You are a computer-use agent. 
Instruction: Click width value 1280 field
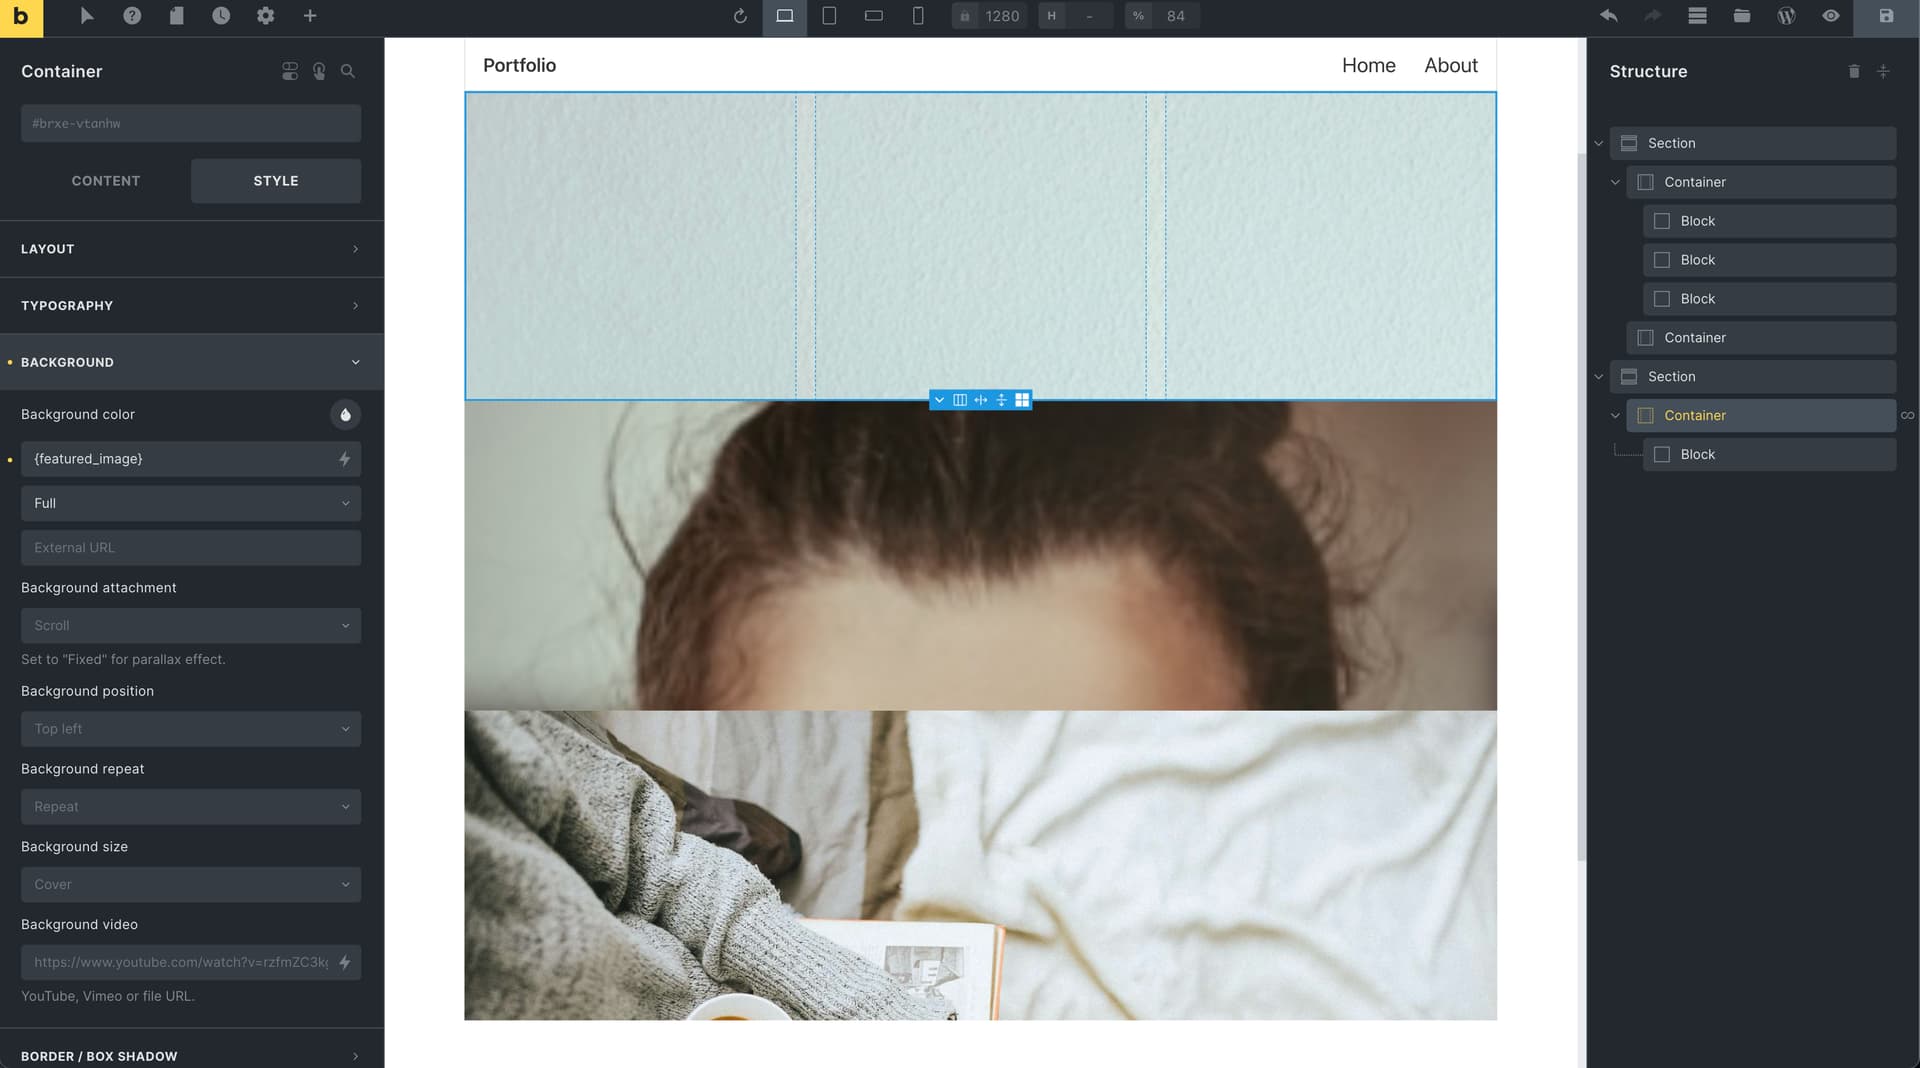(x=1002, y=16)
